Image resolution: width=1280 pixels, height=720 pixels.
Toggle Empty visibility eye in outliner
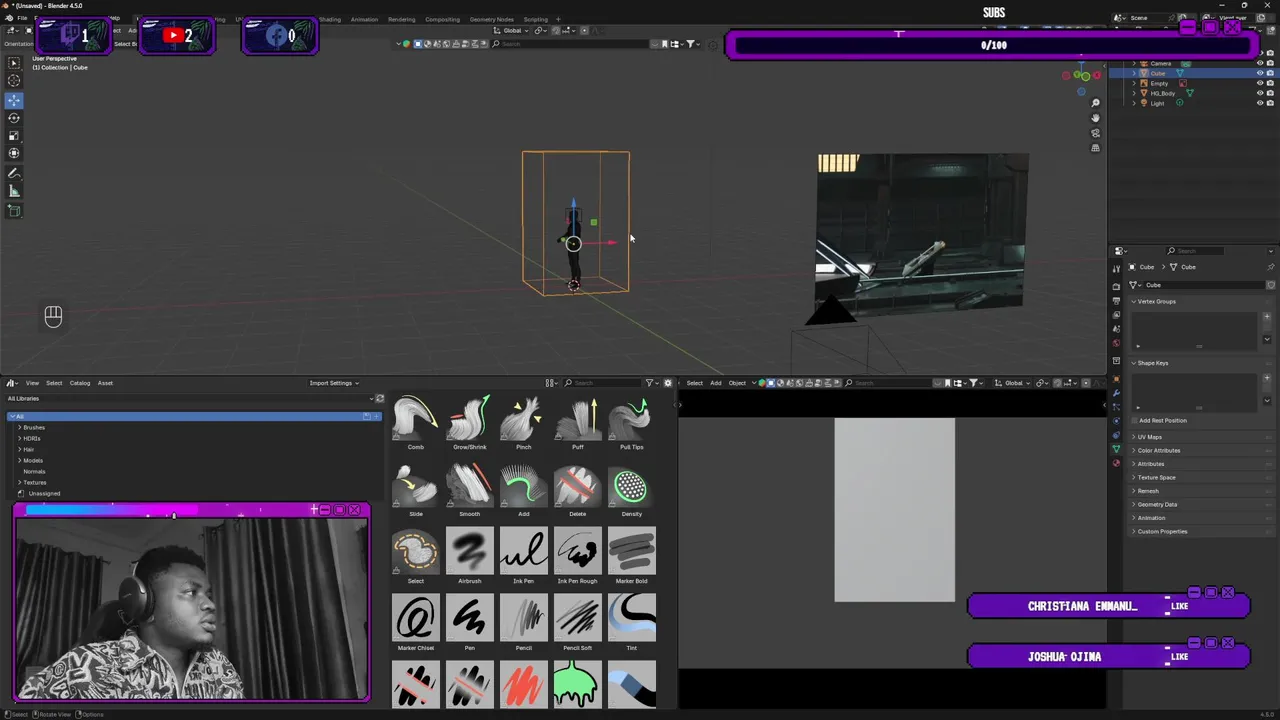[x=1260, y=84]
